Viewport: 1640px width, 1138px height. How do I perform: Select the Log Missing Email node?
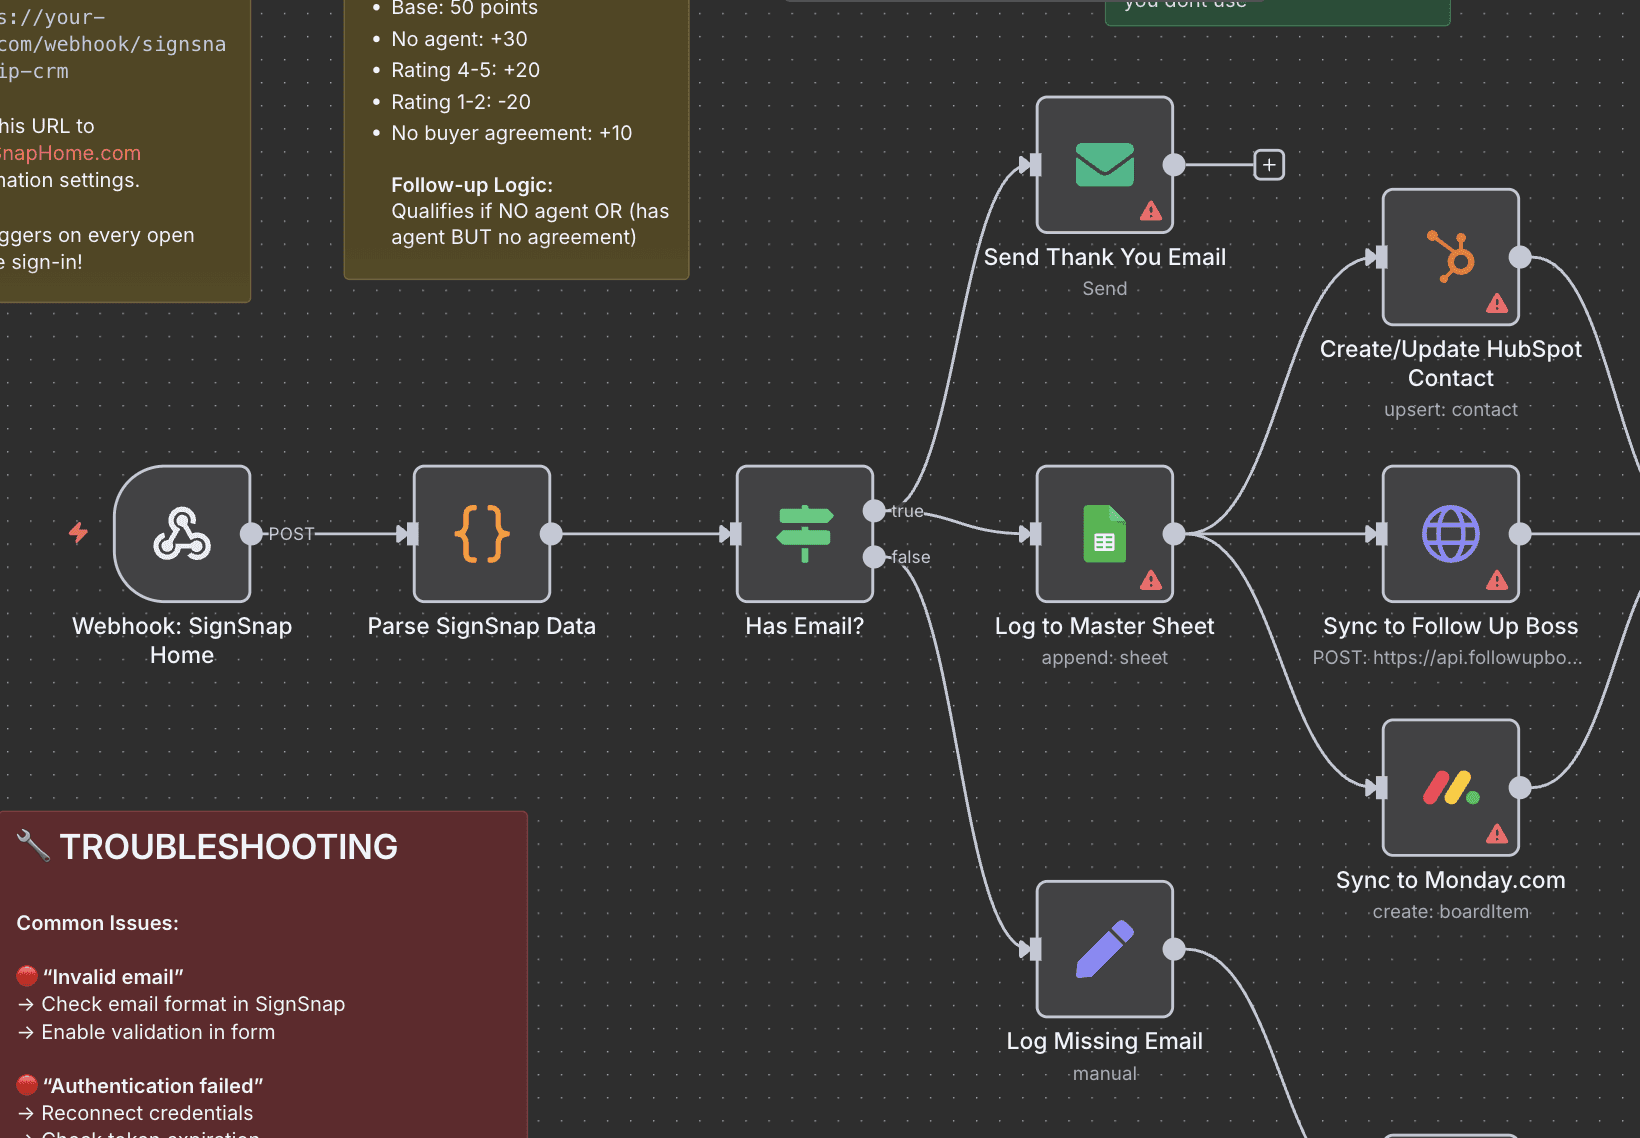[x=1105, y=949]
